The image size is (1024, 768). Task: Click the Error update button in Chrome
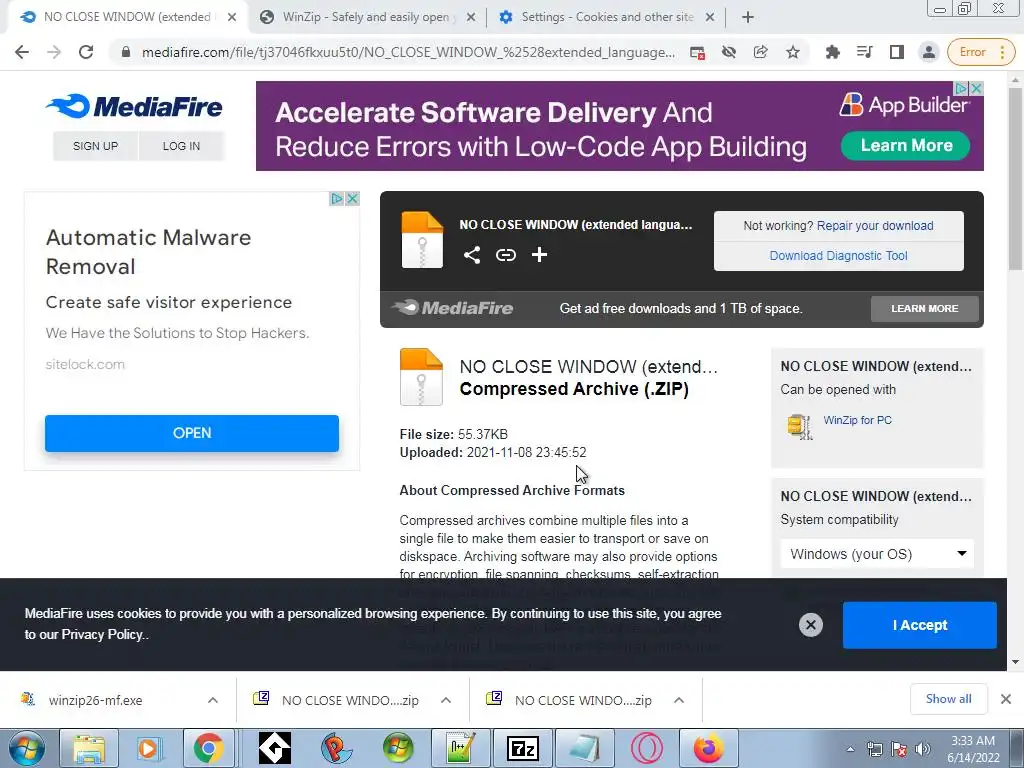point(982,52)
